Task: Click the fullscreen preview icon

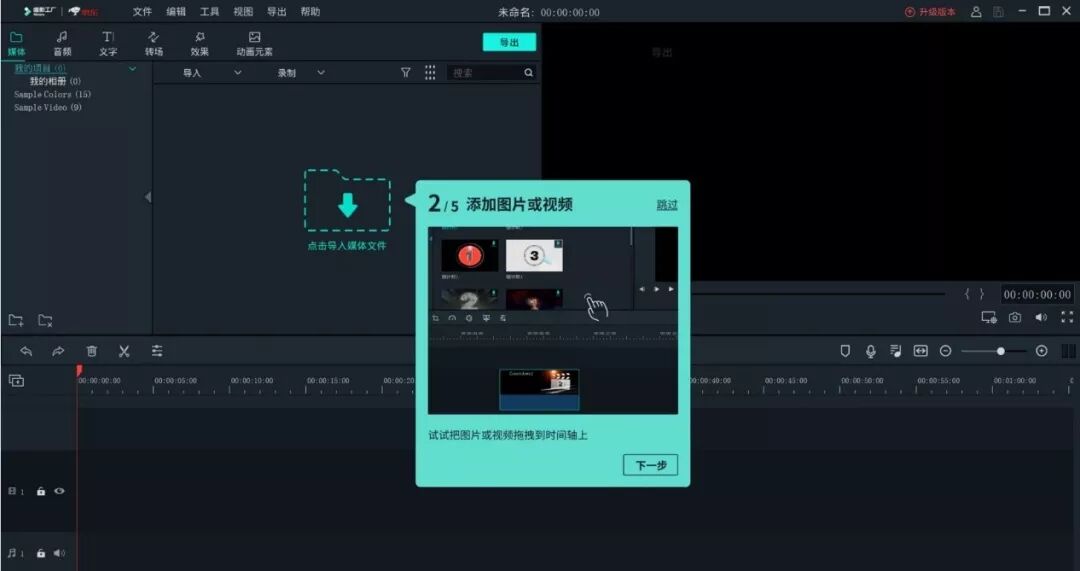Action: (x=1067, y=318)
